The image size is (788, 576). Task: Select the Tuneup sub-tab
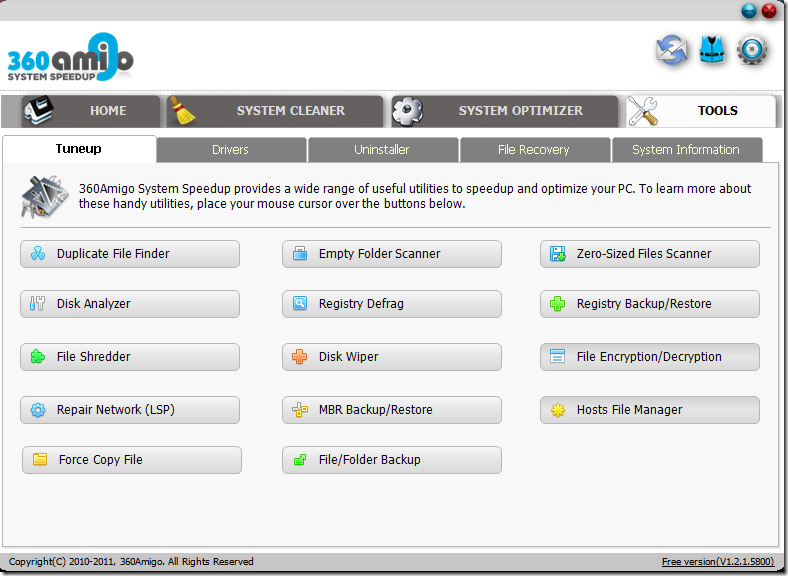[x=79, y=149]
